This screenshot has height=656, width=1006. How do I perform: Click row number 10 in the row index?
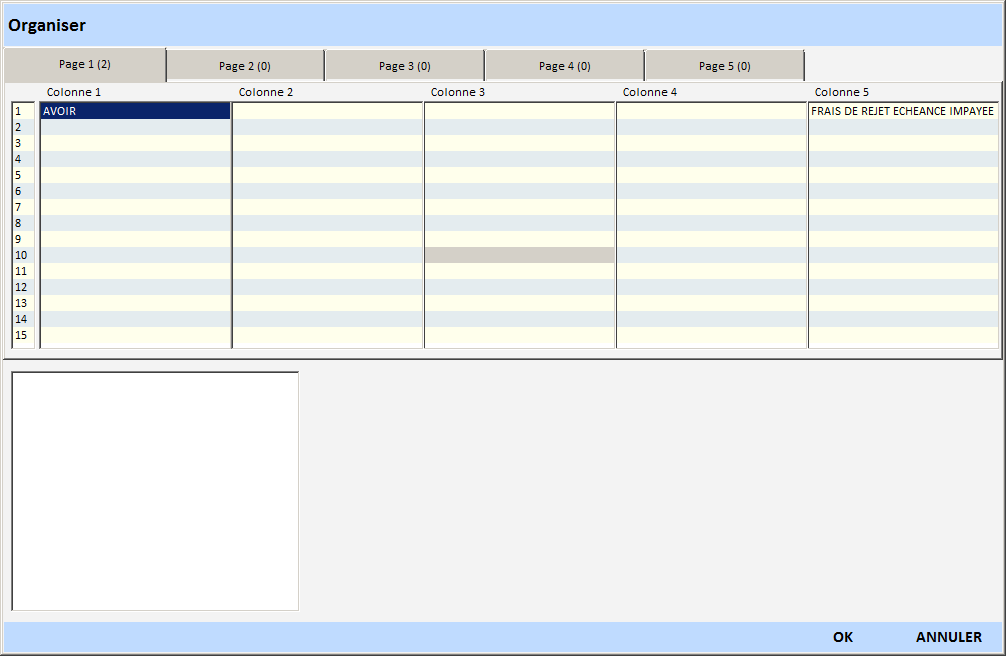click(22, 255)
